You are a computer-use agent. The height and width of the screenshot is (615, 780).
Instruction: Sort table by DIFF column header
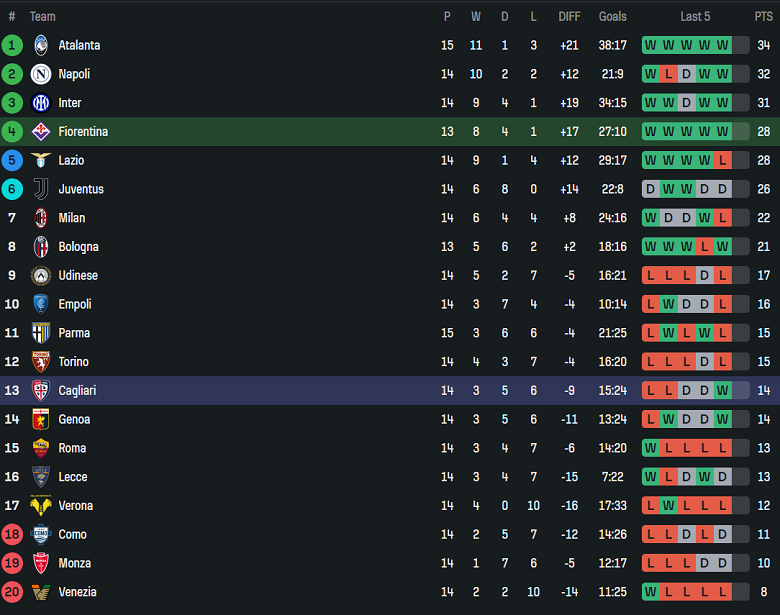(x=569, y=17)
